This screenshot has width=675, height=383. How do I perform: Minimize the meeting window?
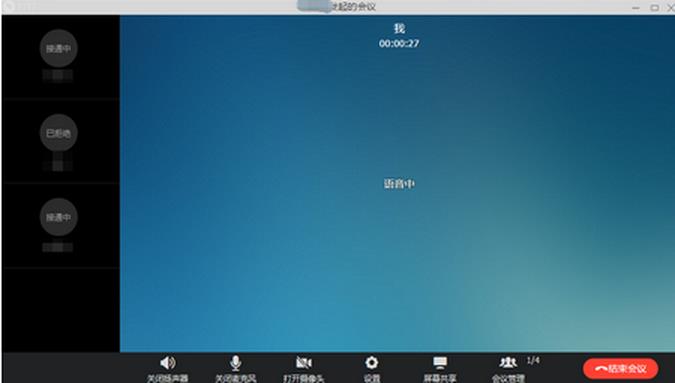point(636,7)
